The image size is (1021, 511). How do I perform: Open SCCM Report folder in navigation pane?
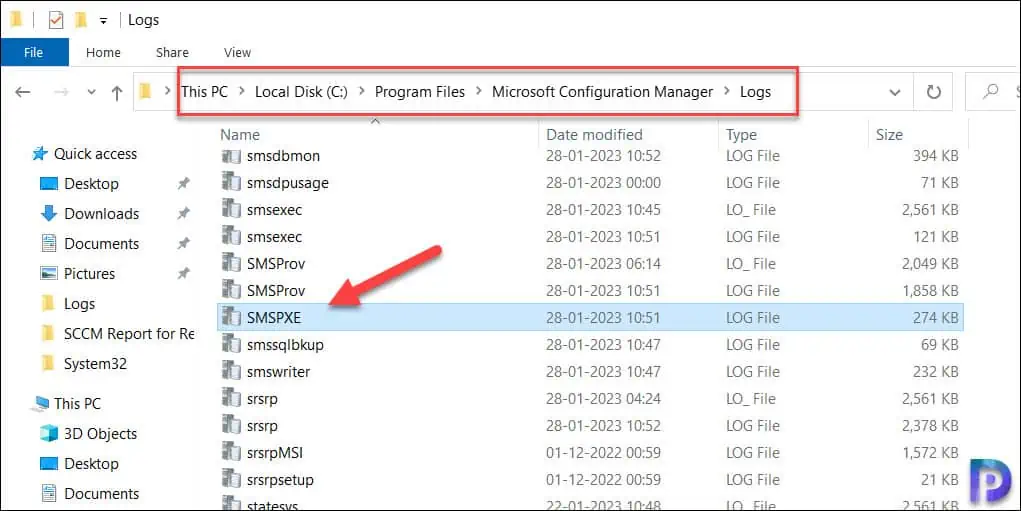coord(129,333)
